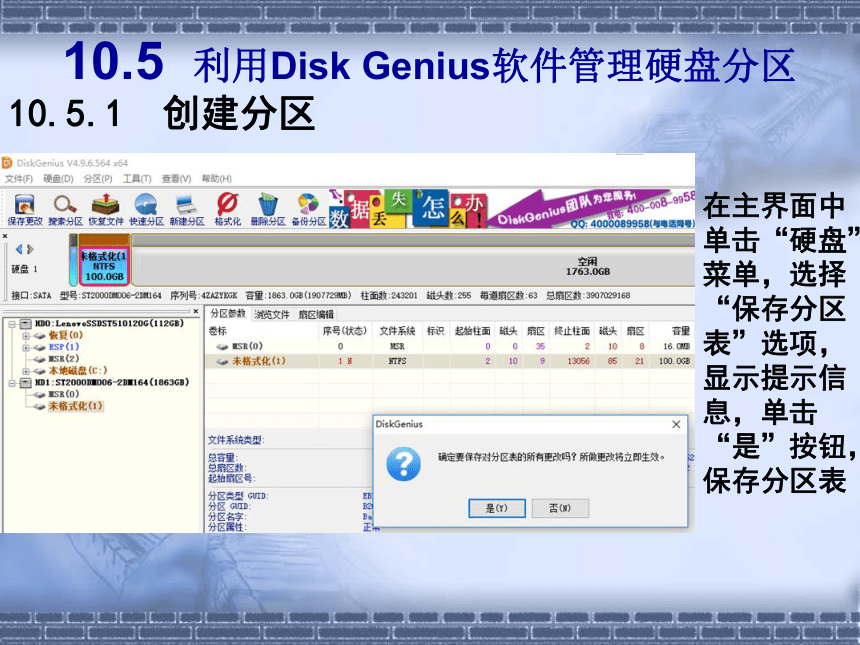The width and height of the screenshot is (860, 645).
Task: Click the 否(N) button to cancel
Action: 560,508
